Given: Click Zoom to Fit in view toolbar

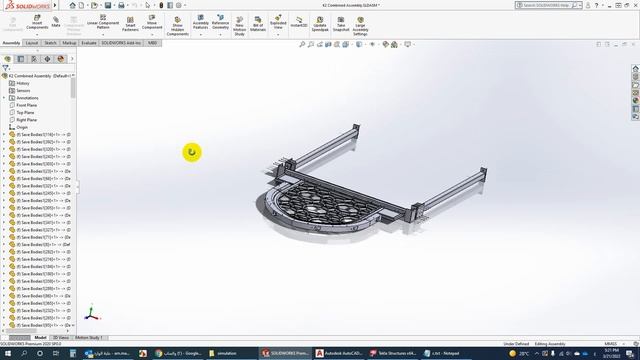Looking at the screenshot, I should (x=302, y=44).
